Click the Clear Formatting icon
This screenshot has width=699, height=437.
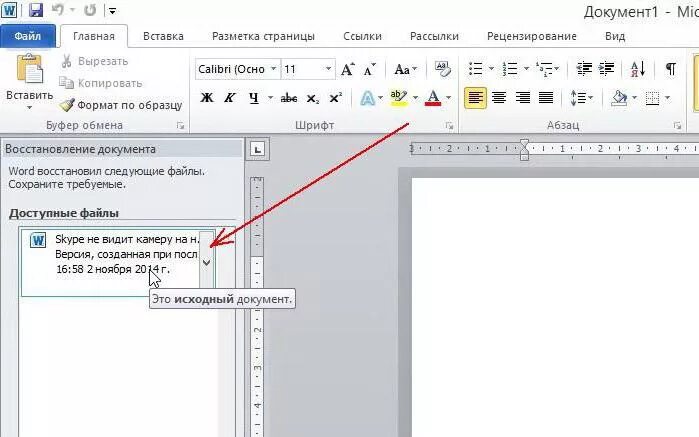point(442,69)
